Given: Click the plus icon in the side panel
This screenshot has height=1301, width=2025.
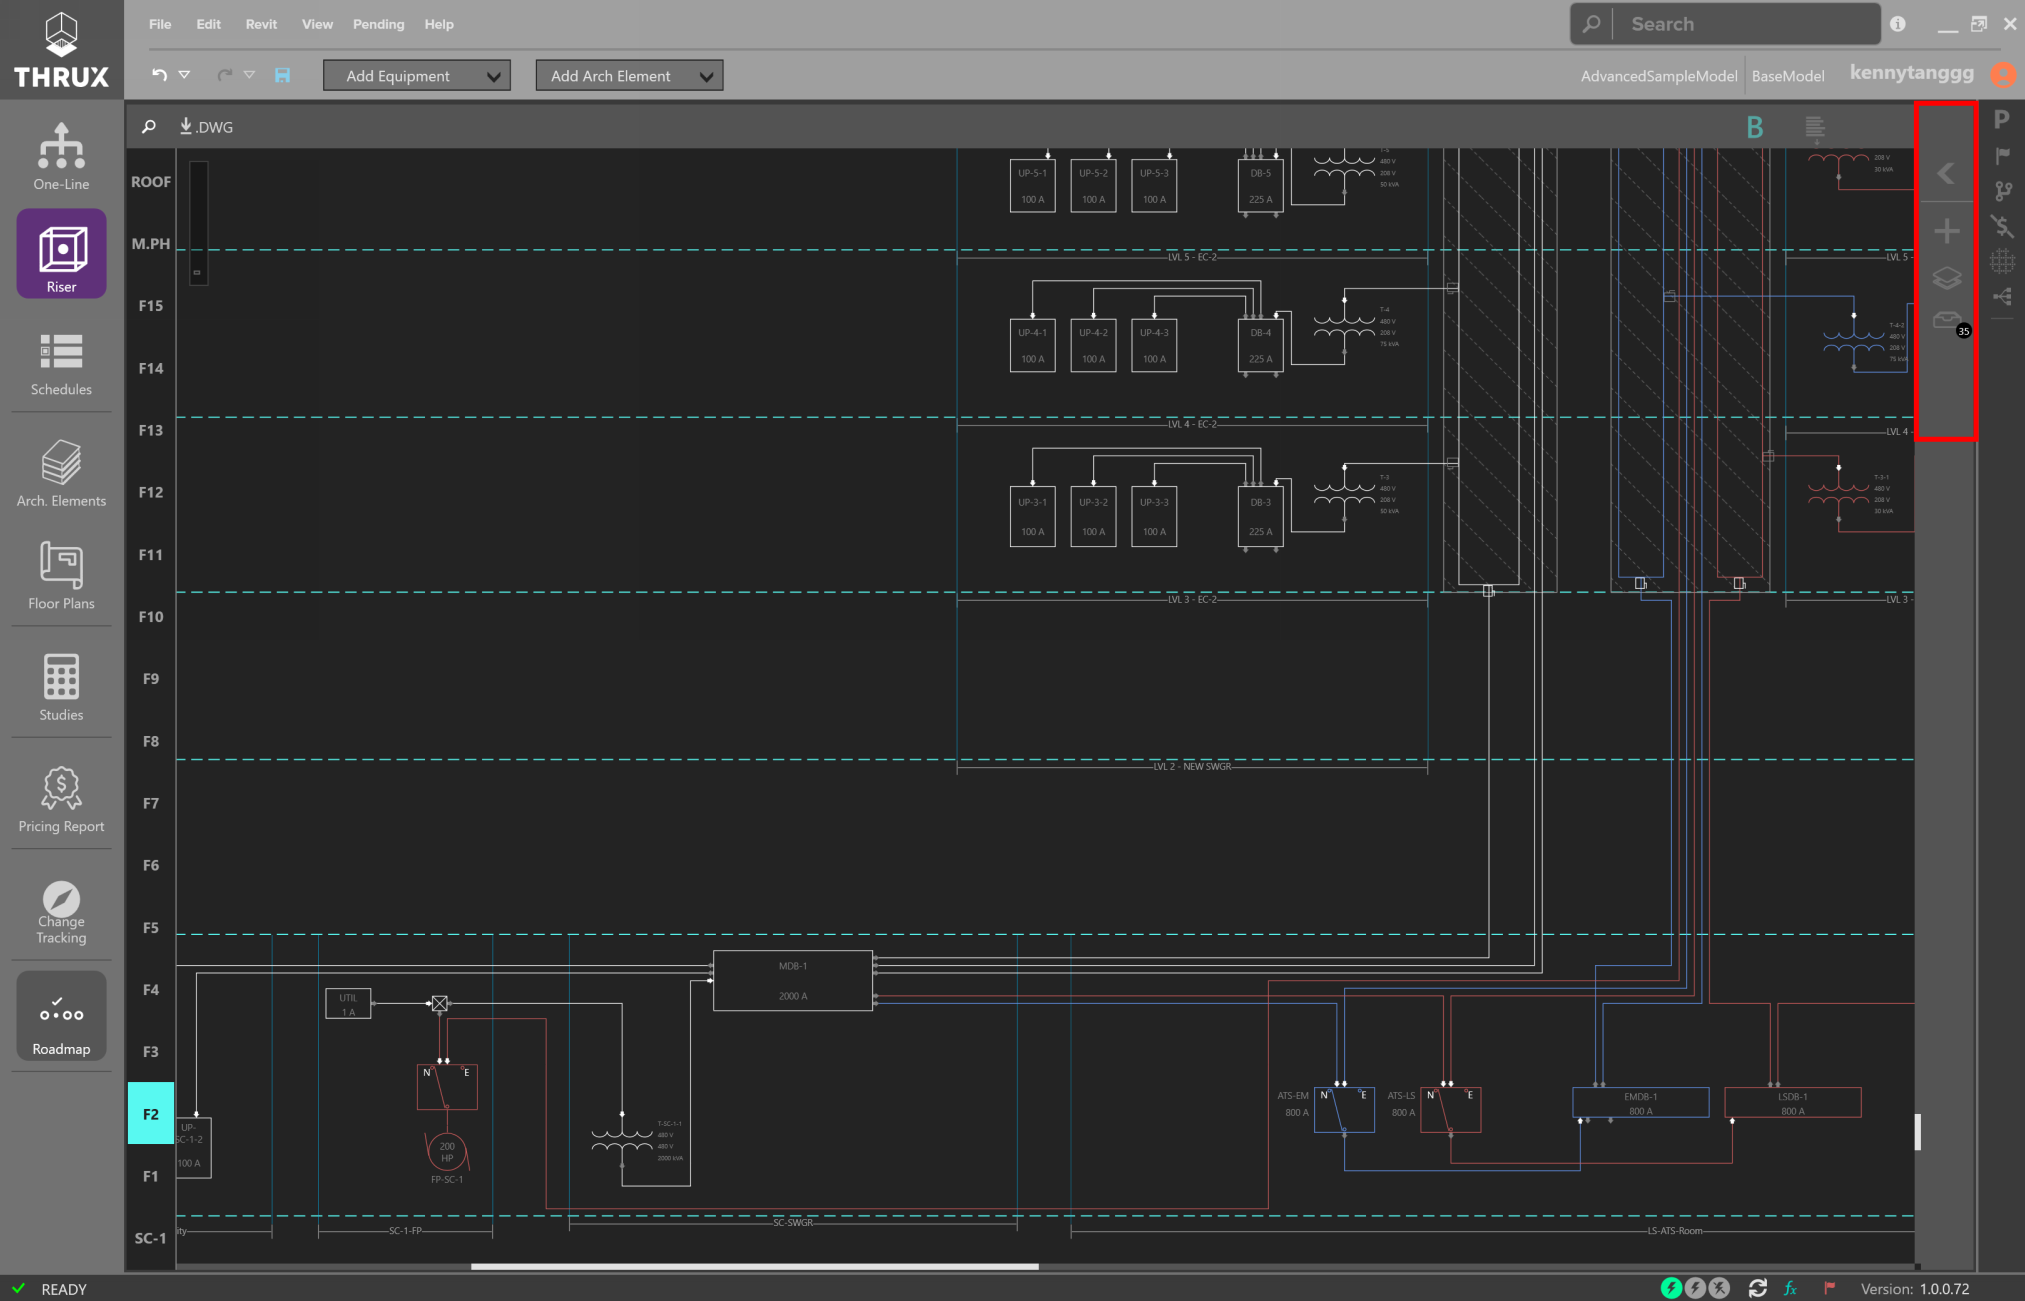Looking at the screenshot, I should point(1946,232).
